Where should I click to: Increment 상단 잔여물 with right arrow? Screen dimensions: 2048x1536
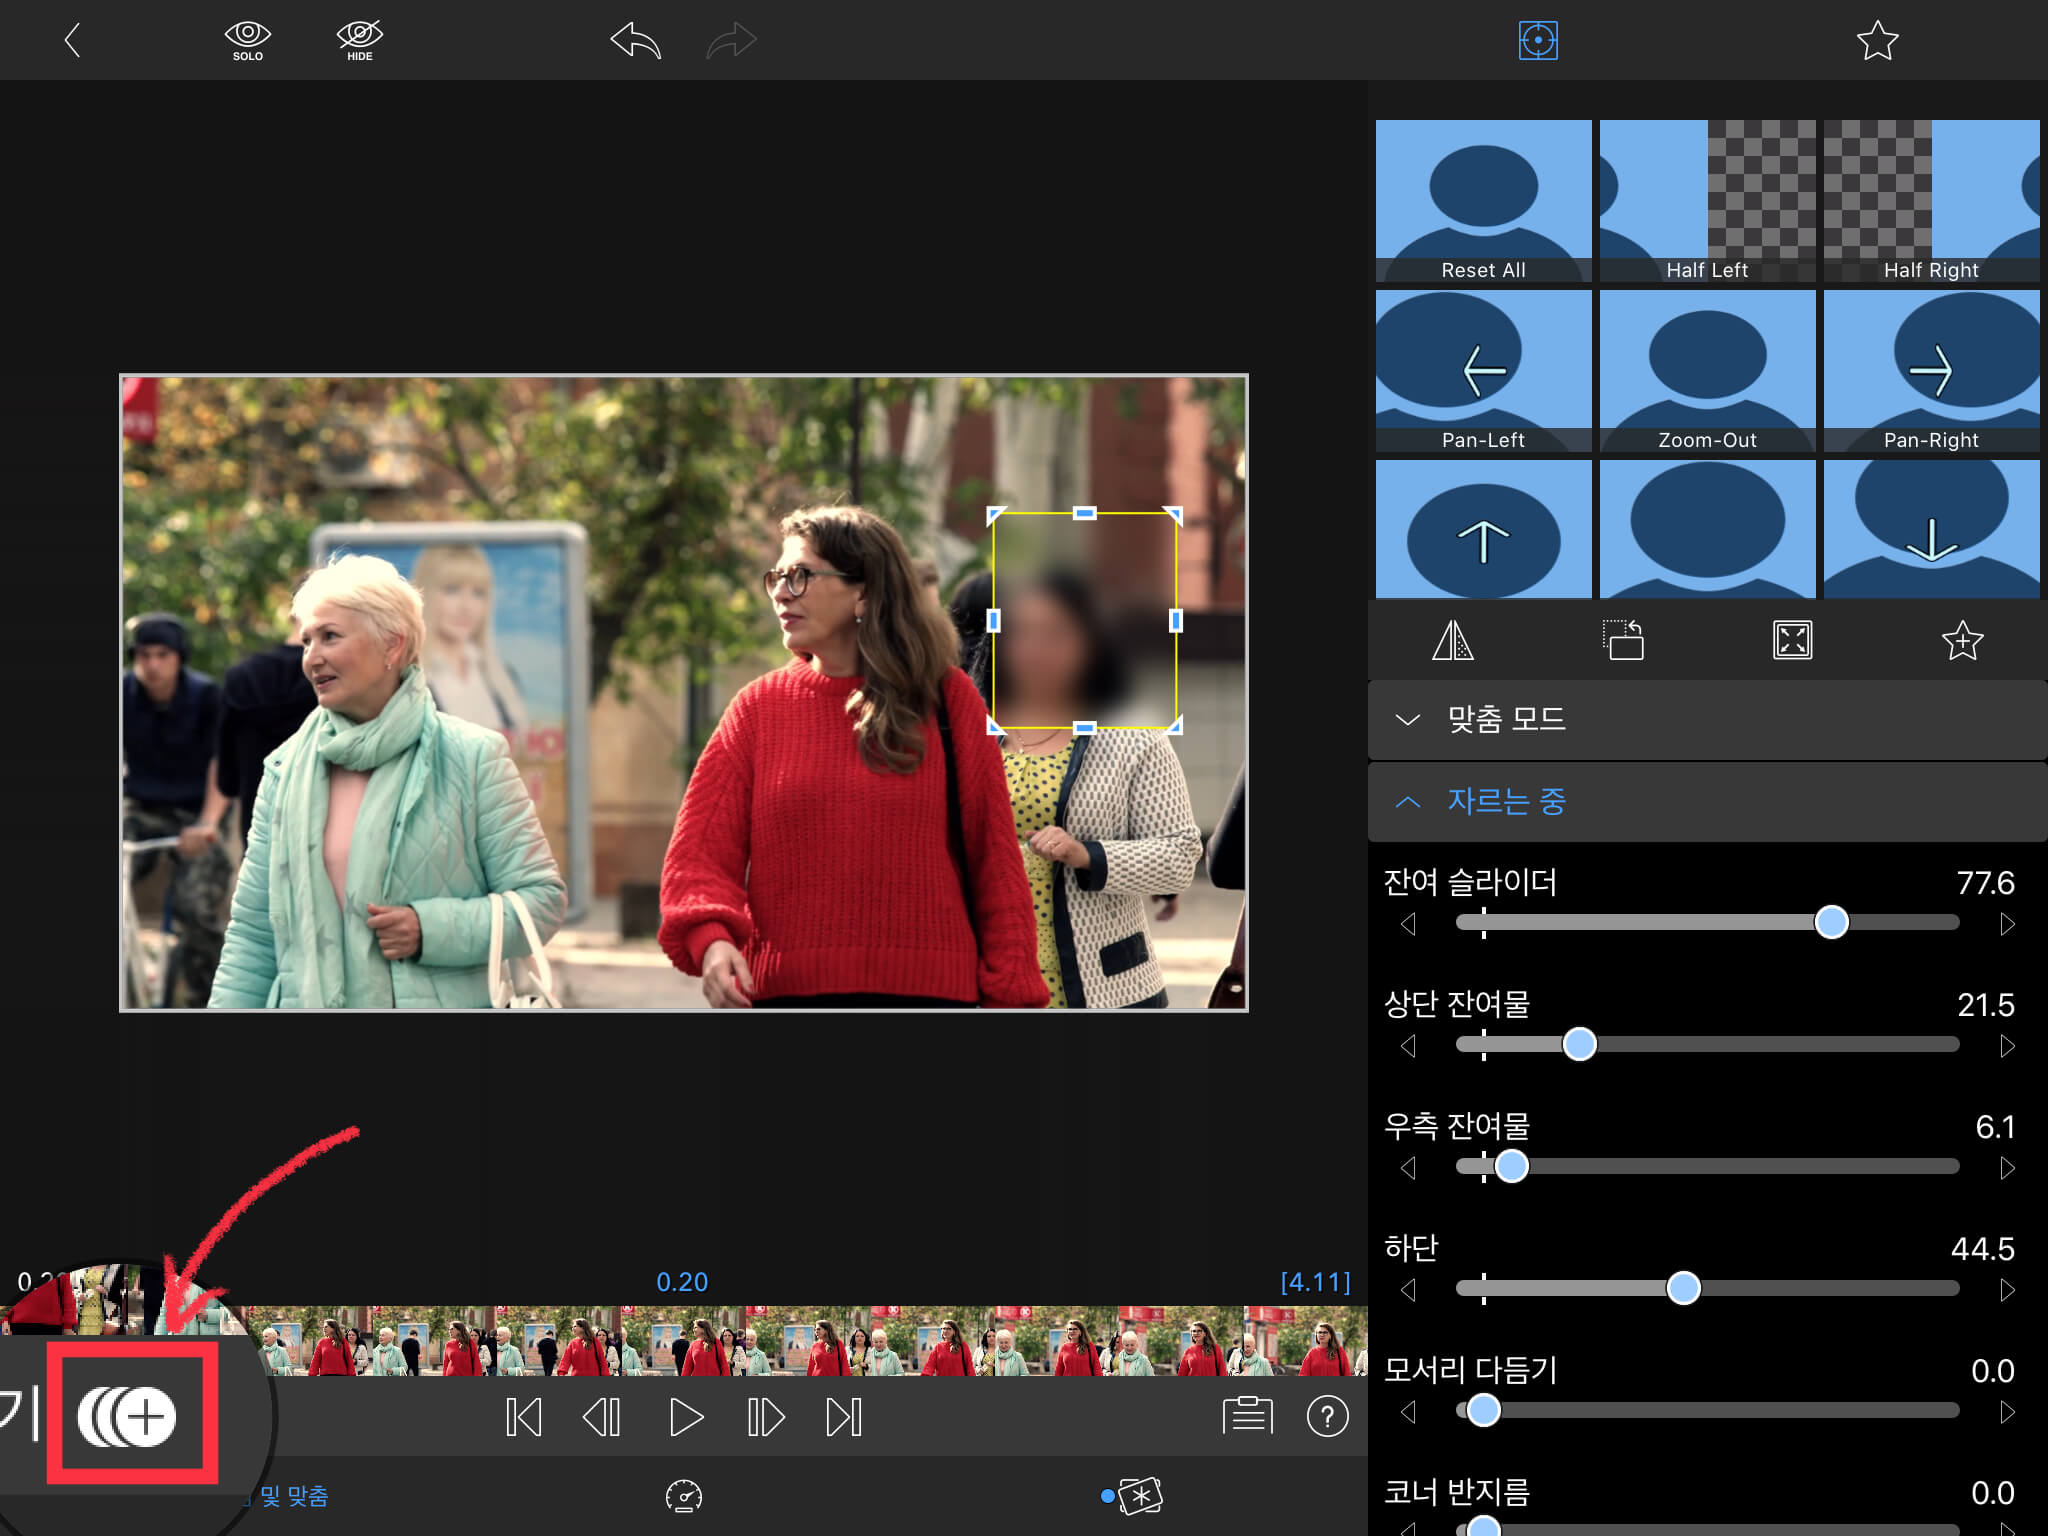[x=2006, y=1046]
